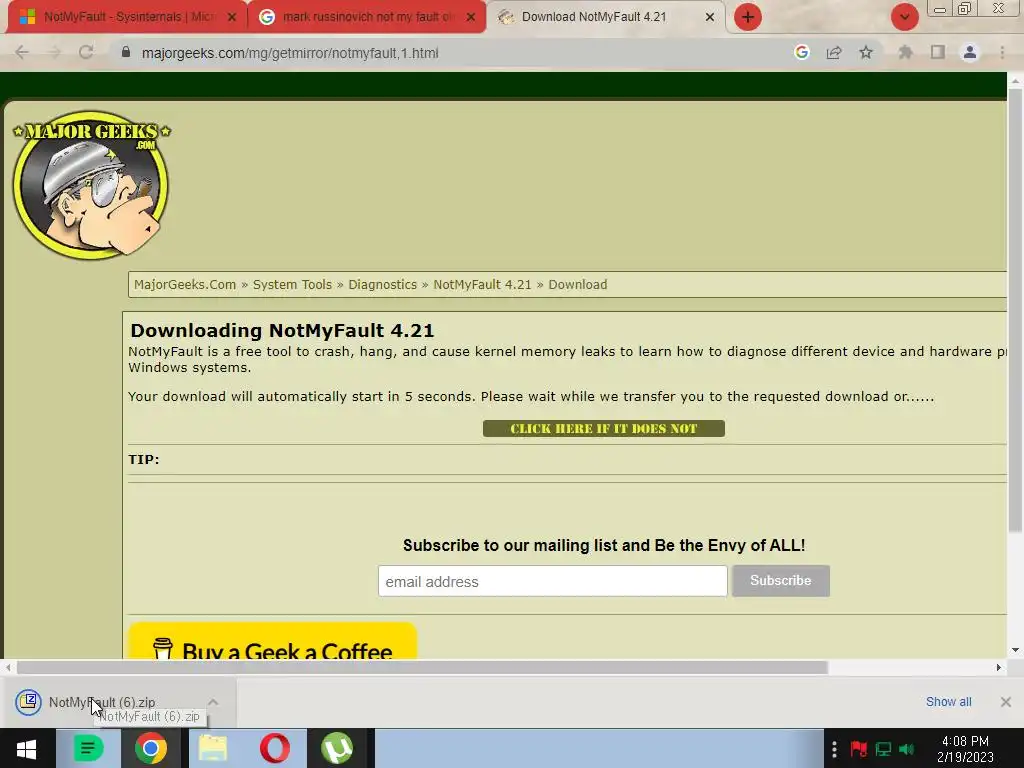Close the downloads bar
The height and width of the screenshot is (768, 1024).
pyautogui.click(x=1006, y=702)
